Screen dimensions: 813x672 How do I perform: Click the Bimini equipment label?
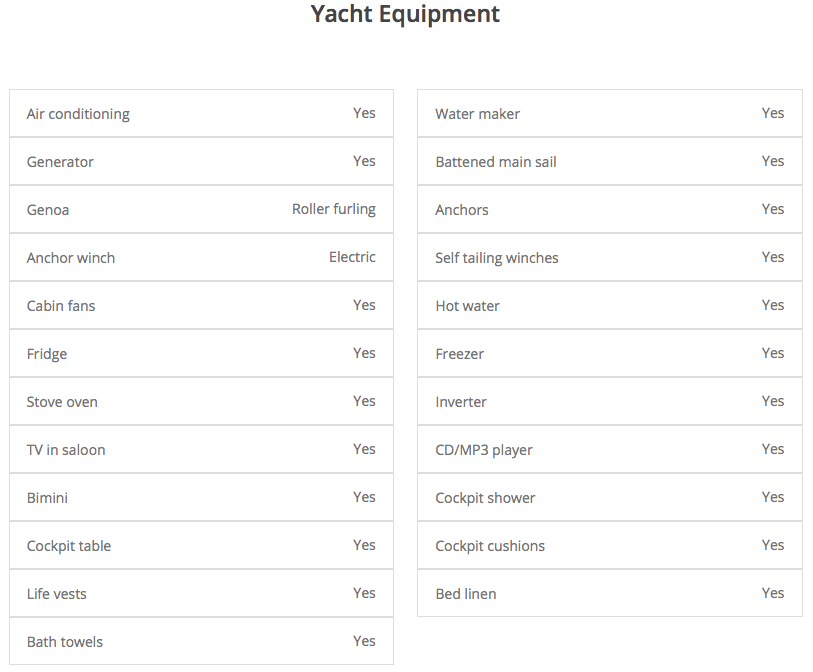47,498
